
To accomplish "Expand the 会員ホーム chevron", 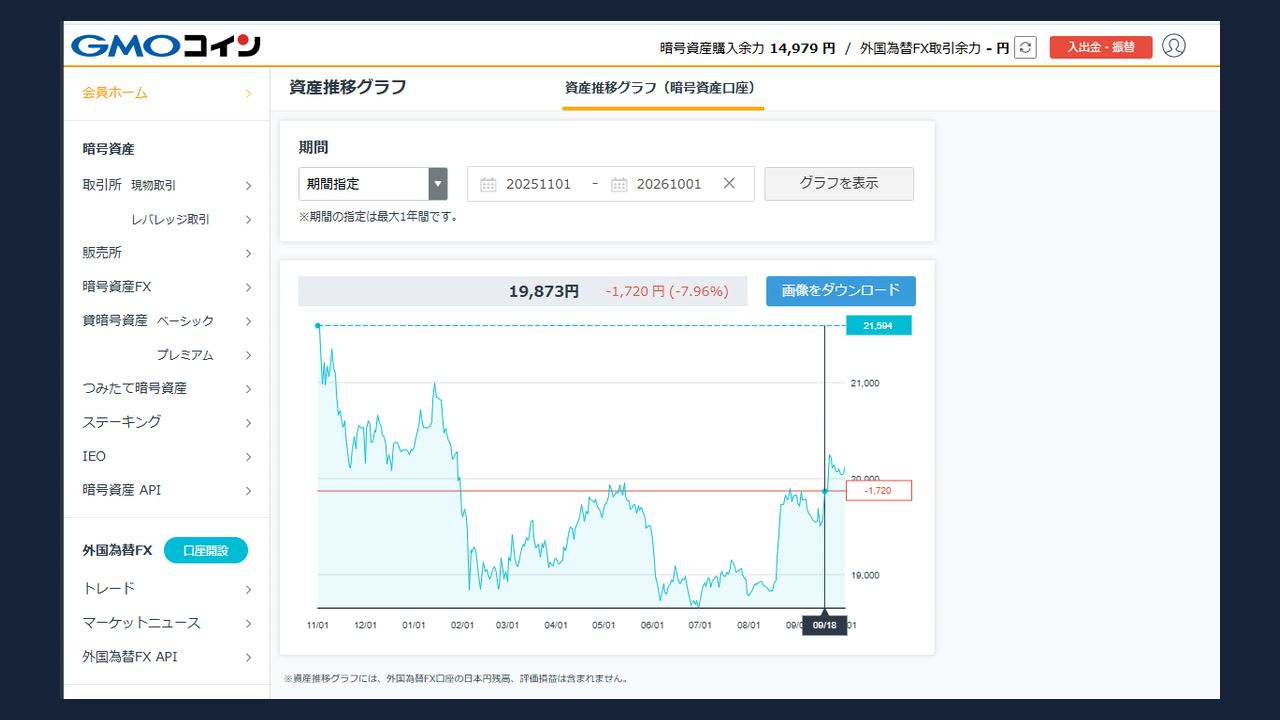I will point(248,94).
